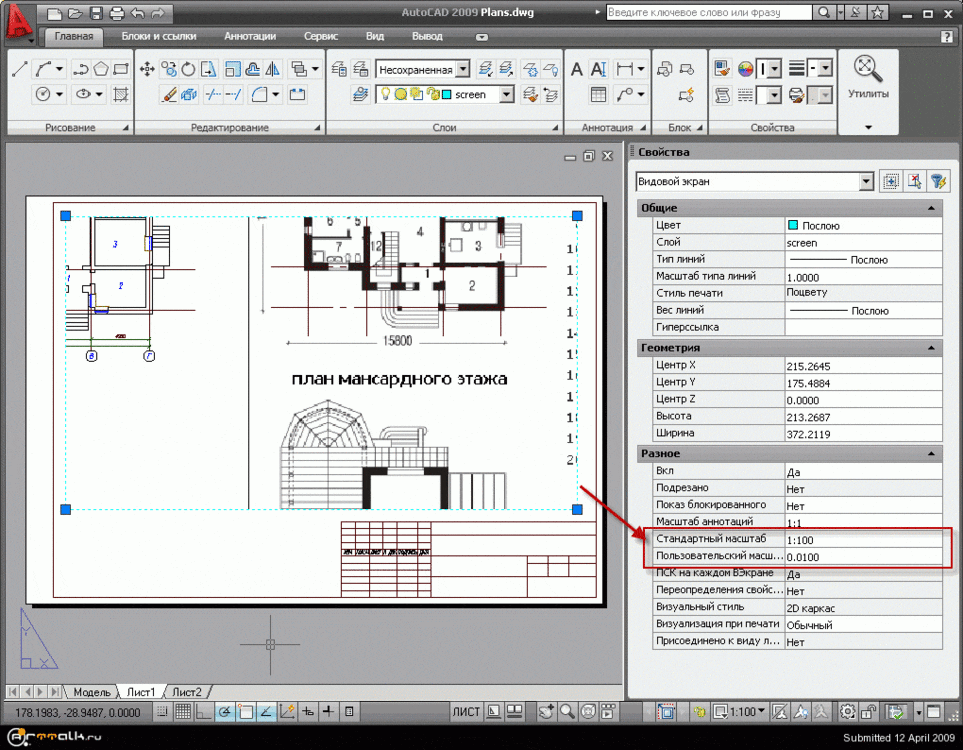
Task: Open the Видовой экран object type dropdown
Action: (866, 182)
